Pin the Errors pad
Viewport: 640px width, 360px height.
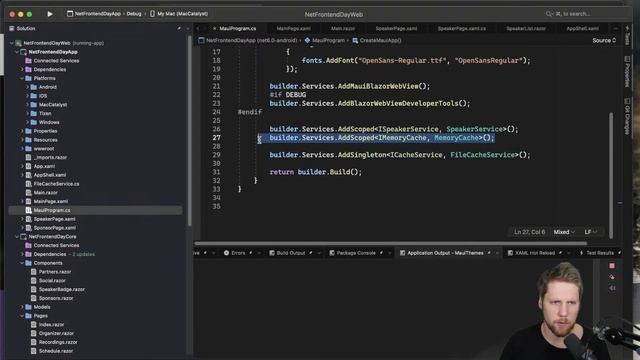(x=251, y=253)
